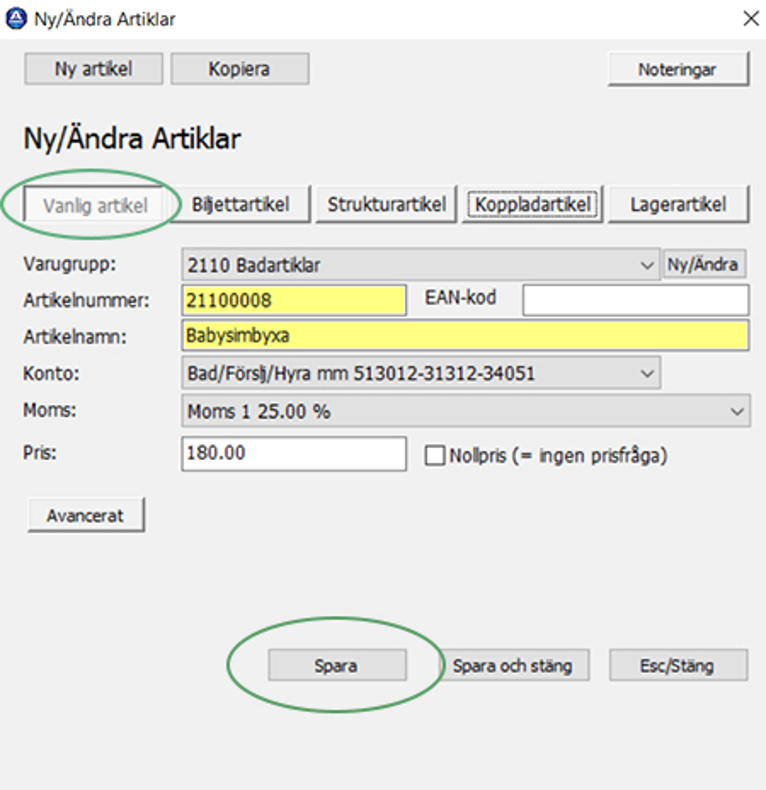The height and width of the screenshot is (790, 766).
Task: Open the Varugrupp dropdown
Action: 421,265
